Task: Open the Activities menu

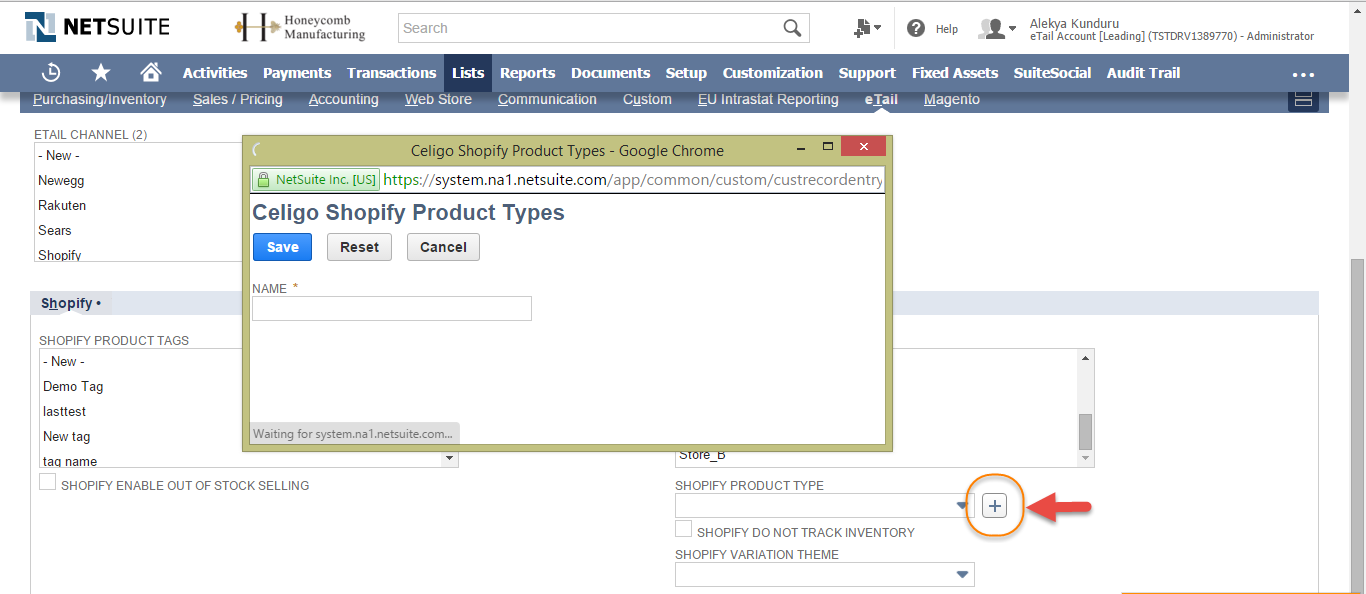Action: 215,73
